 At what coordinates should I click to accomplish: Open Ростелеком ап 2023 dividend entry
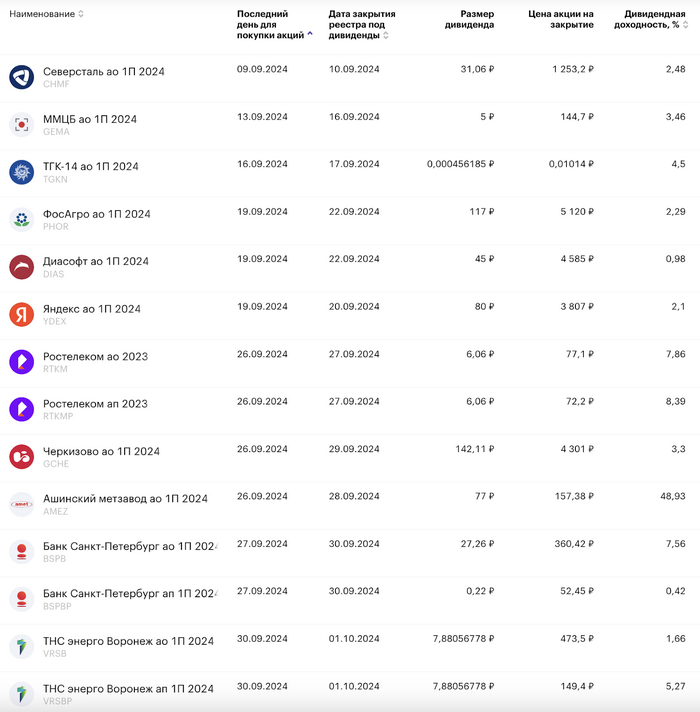coord(95,404)
